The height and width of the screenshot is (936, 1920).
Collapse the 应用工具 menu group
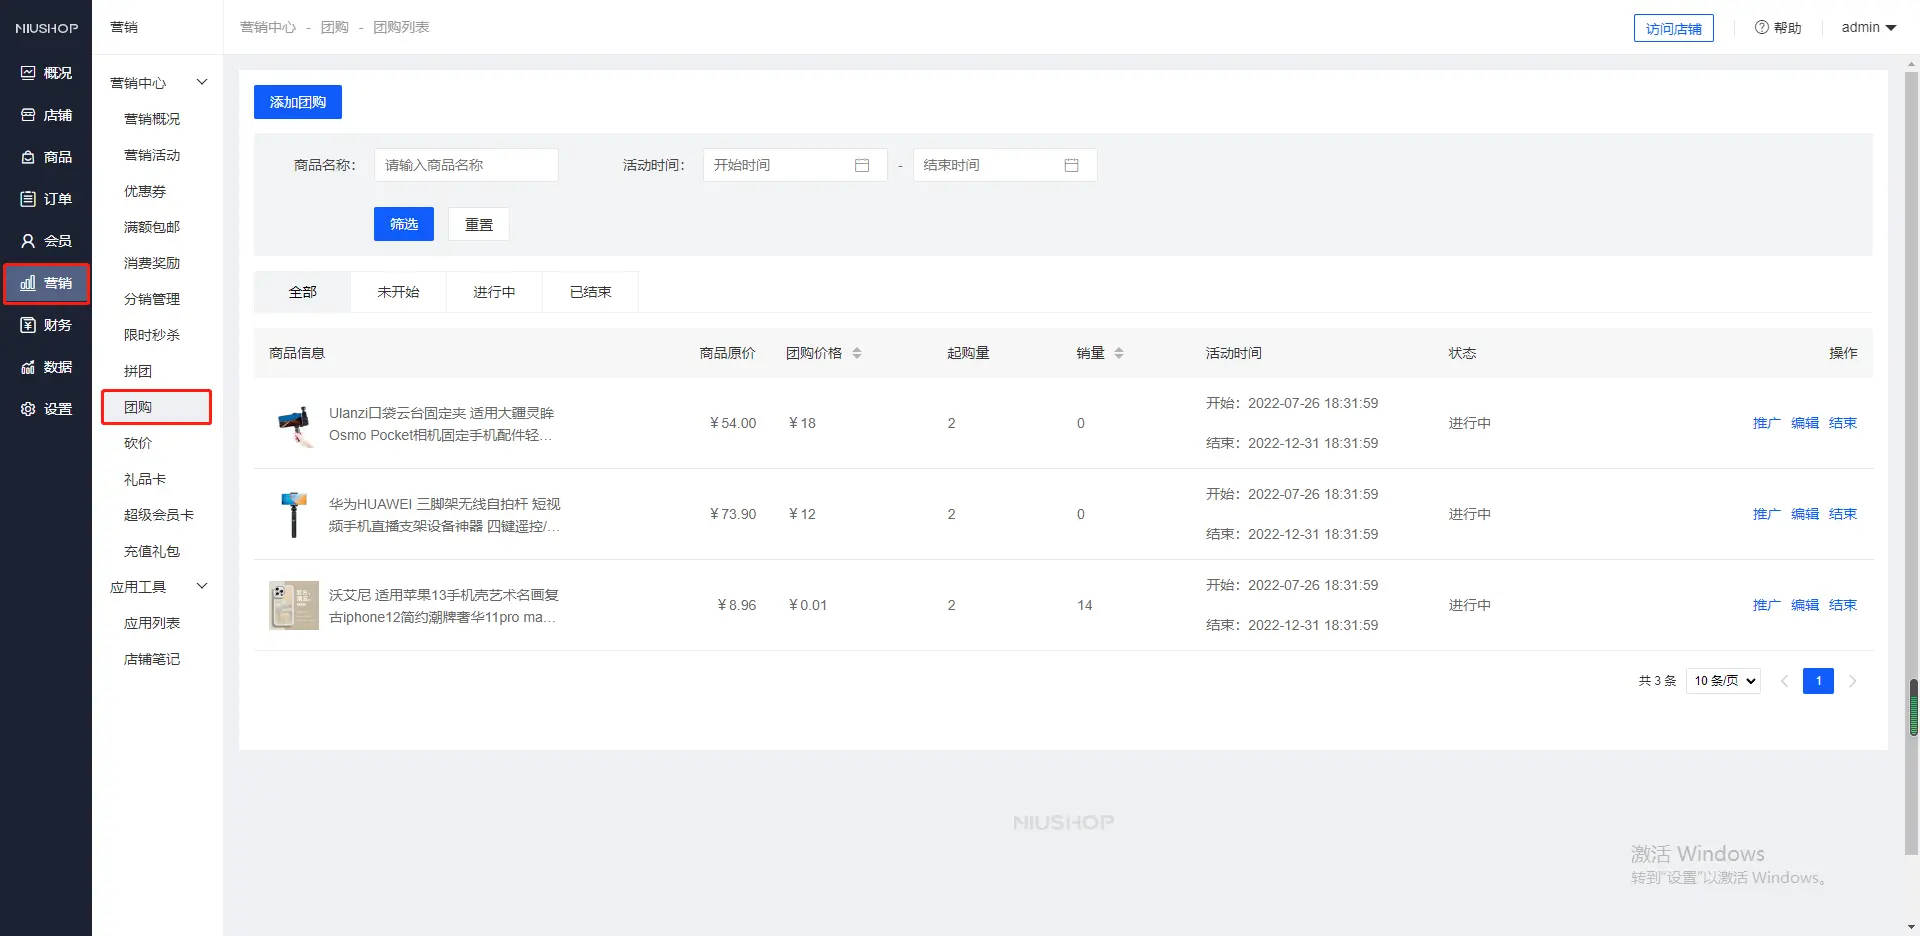tap(201, 586)
